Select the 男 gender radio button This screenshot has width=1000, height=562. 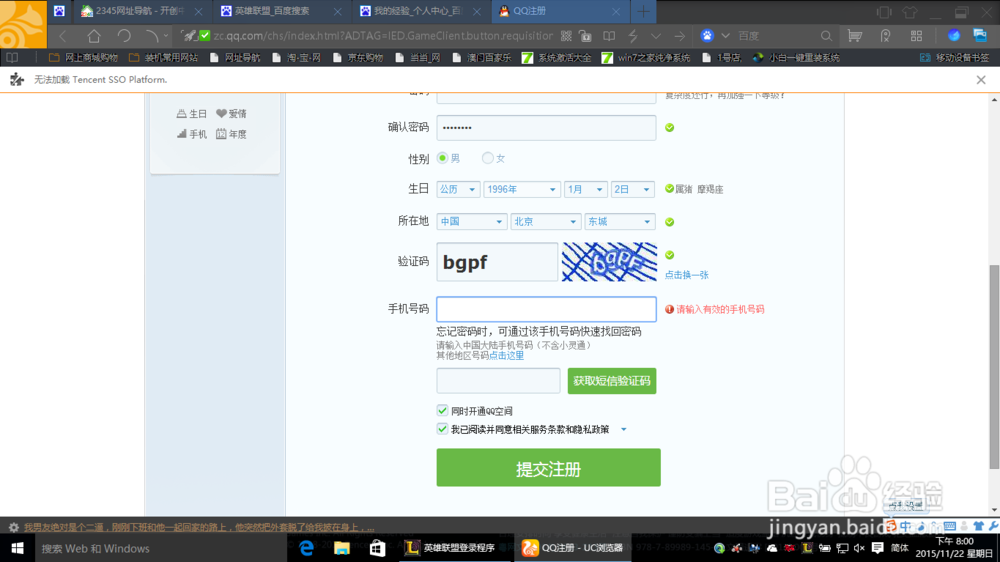coord(442,158)
